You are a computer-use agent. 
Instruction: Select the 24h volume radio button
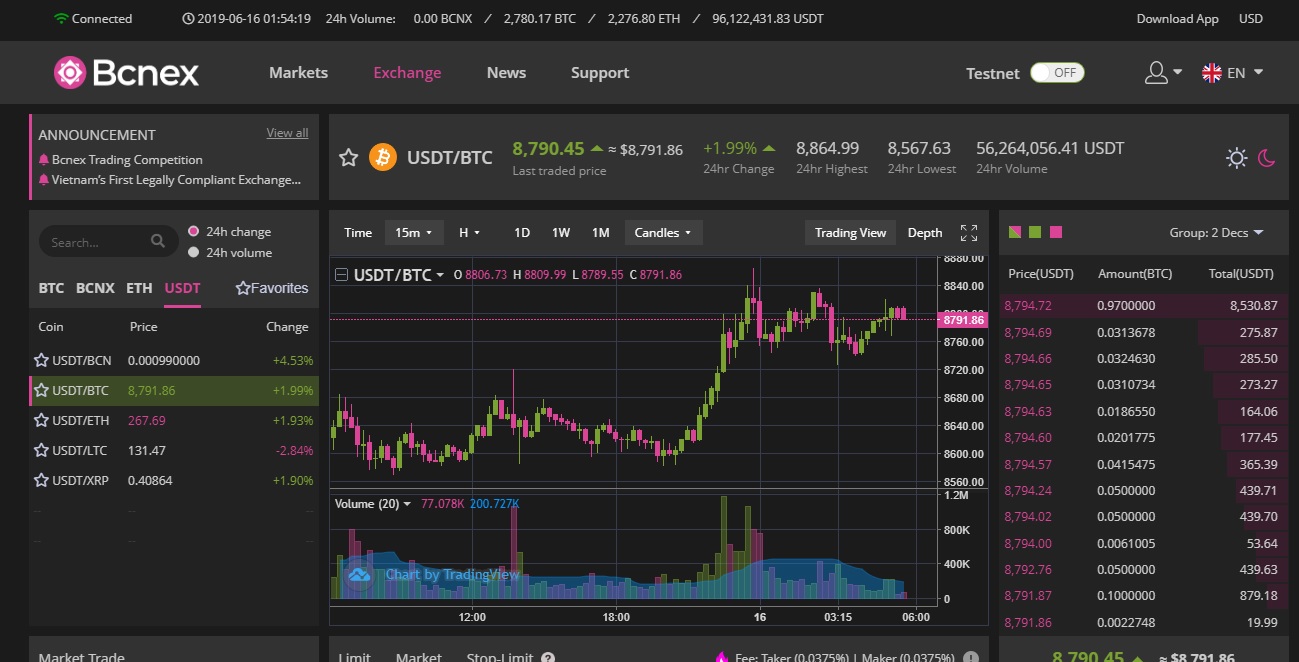coord(194,252)
